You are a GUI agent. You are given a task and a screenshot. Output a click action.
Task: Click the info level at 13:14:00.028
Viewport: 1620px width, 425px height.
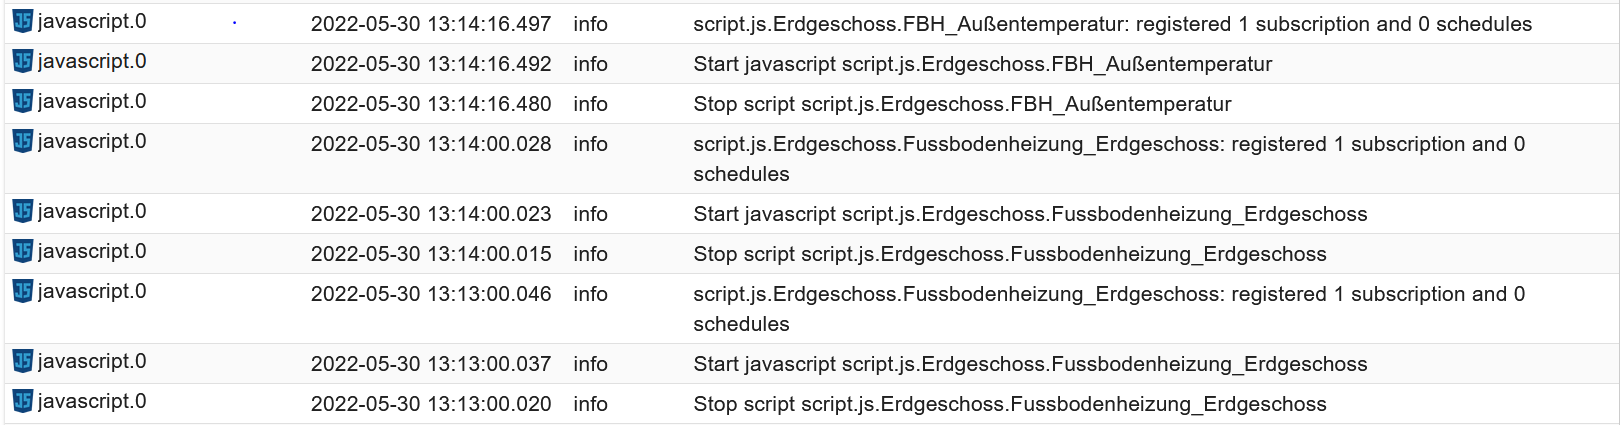pos(590,144)
